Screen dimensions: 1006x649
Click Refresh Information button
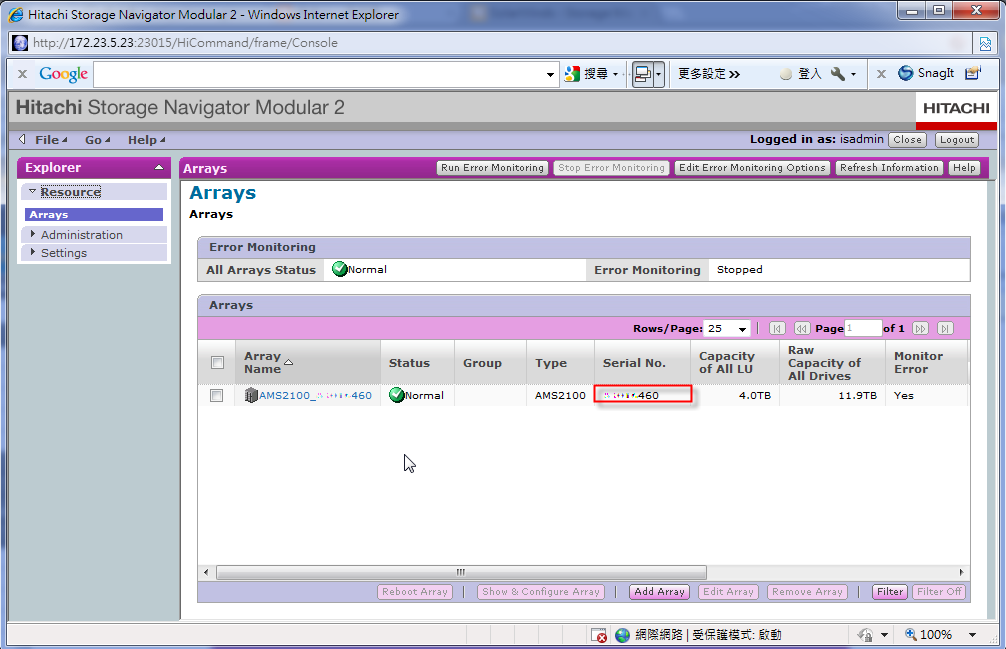889,168
